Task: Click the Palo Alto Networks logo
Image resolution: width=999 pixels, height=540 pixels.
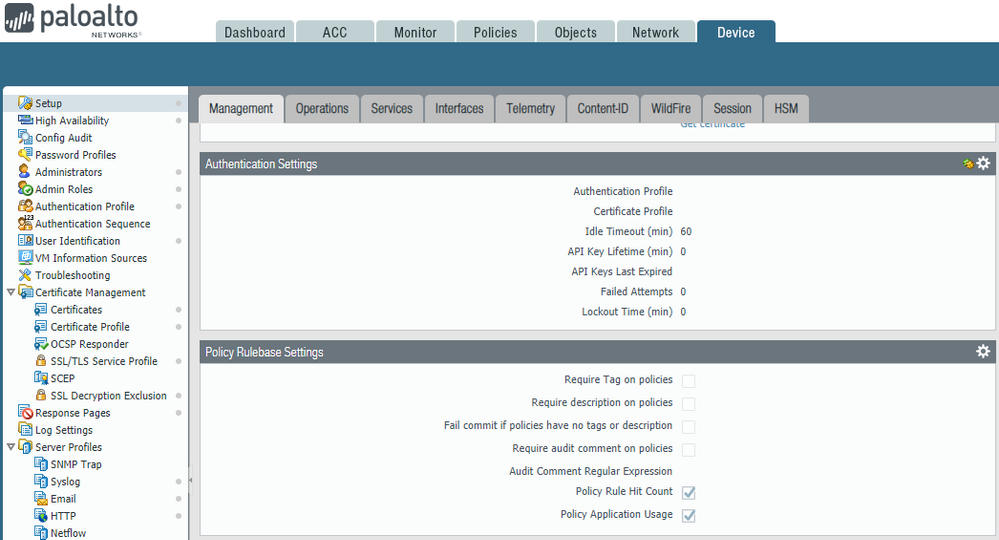Action: 72,21
